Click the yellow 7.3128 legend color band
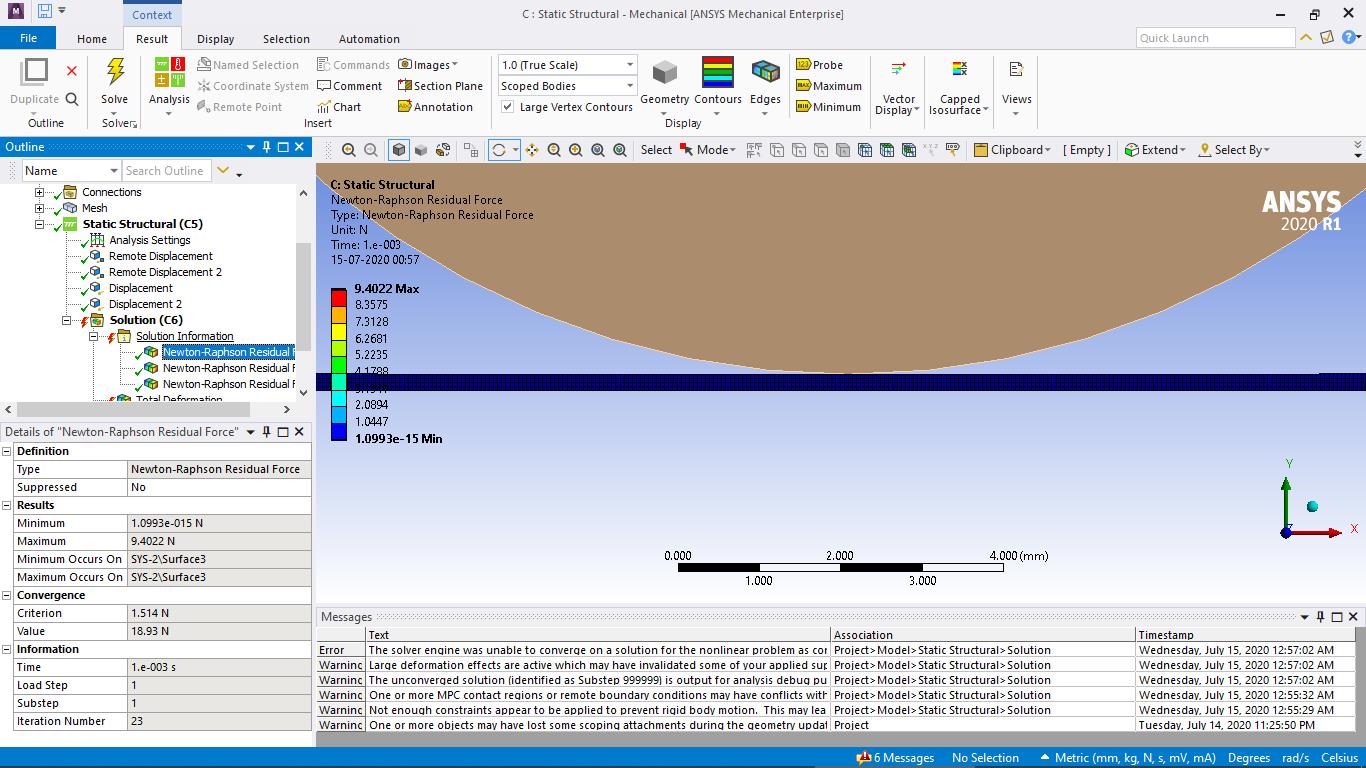The height and width of the screenshot is (768, 1366). coord(339,330)
